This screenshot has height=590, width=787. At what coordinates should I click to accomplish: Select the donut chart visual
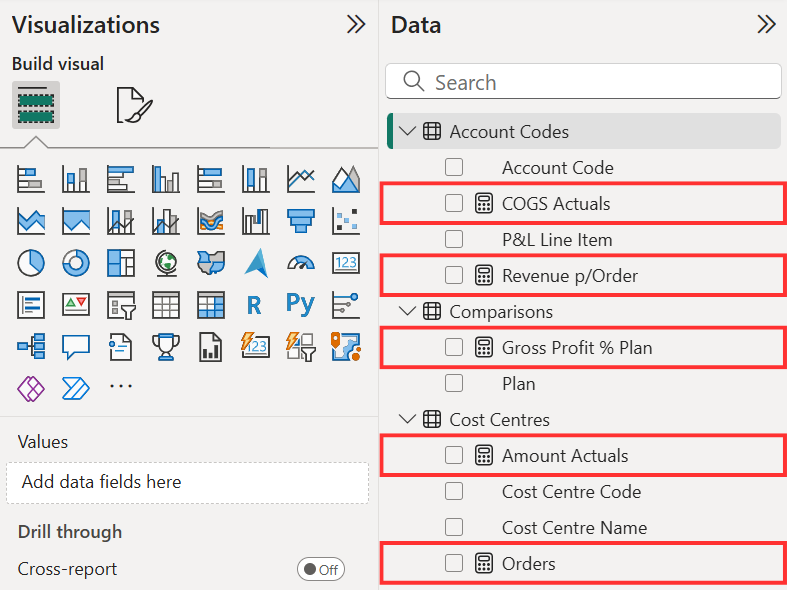(x=76, y=263)
